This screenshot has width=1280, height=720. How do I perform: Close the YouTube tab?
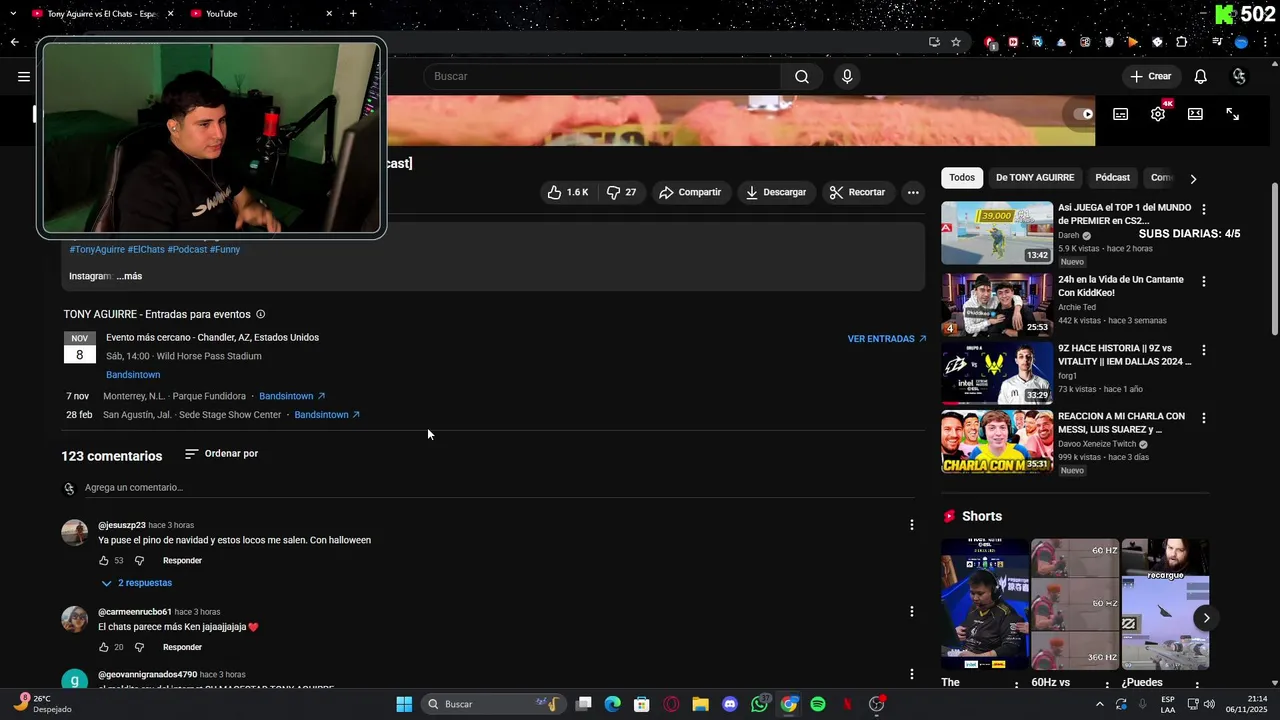pyautogui.click(x=329, y=13)
